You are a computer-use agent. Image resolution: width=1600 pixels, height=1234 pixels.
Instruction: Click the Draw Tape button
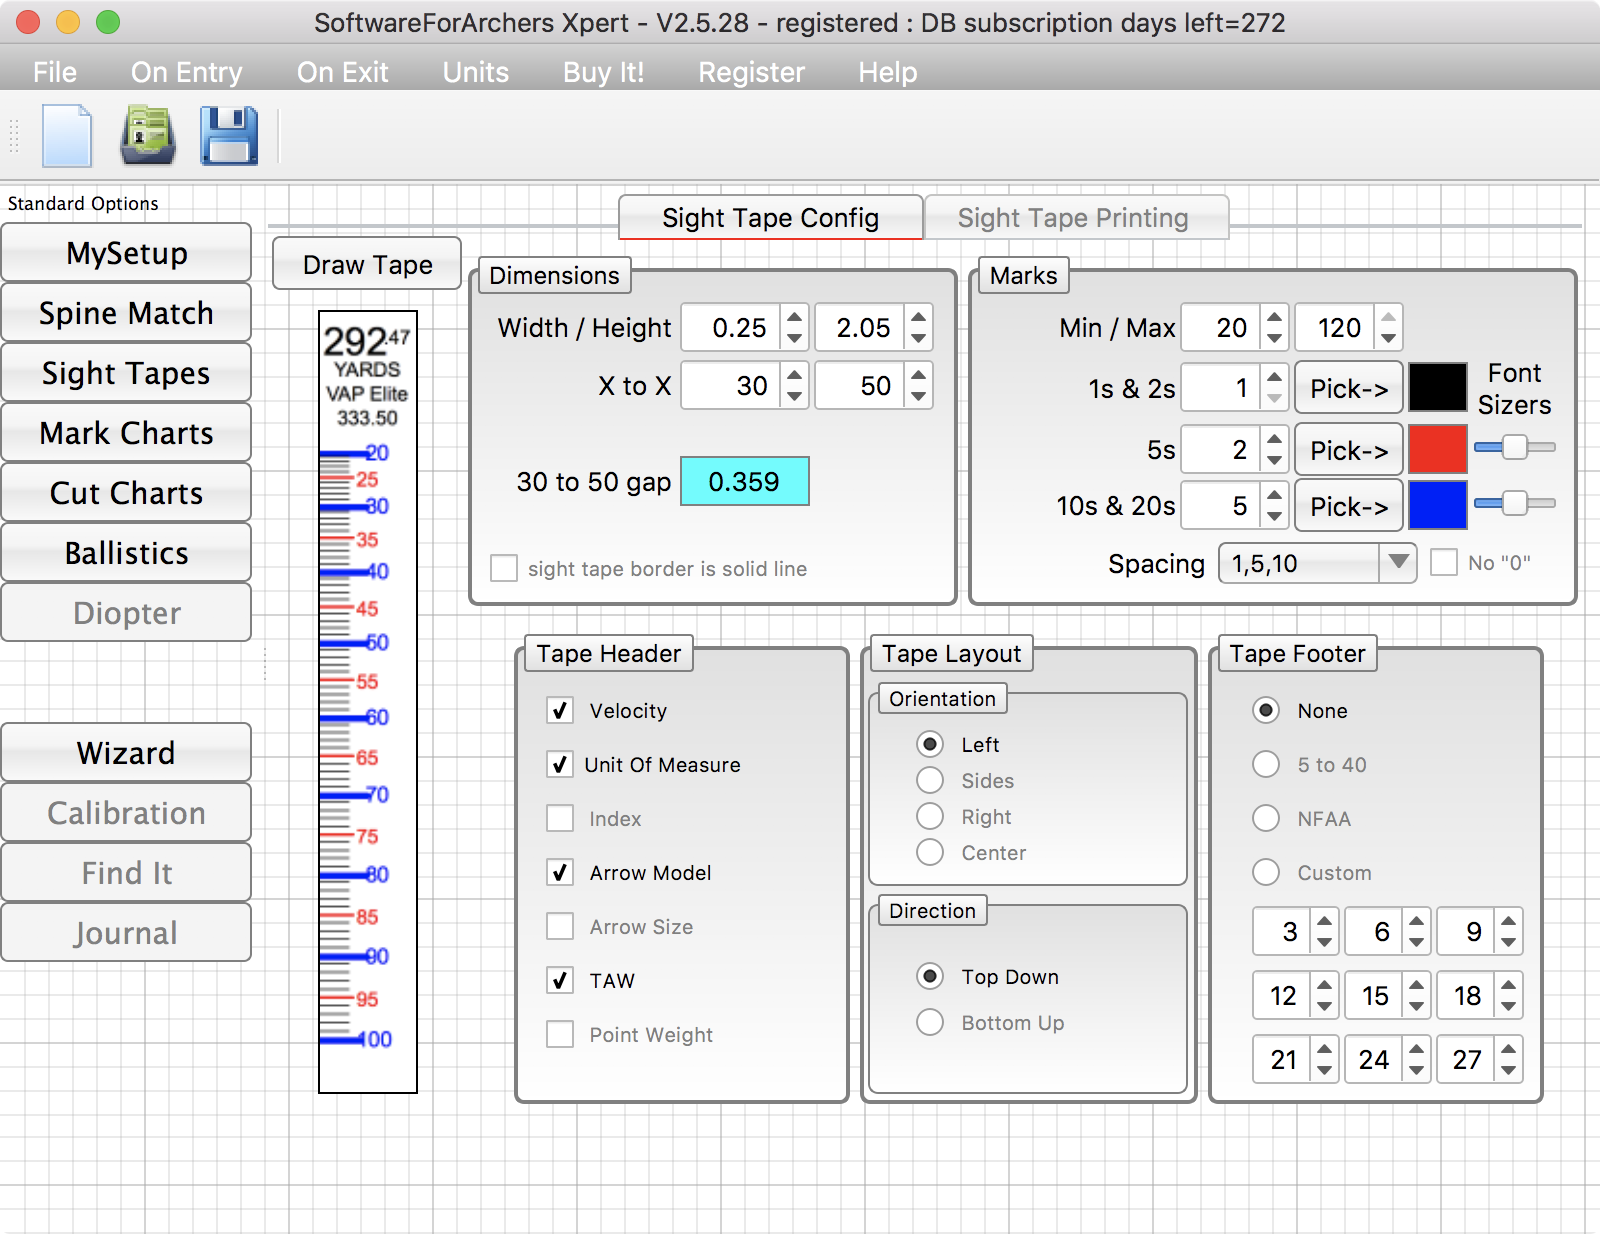pyautogui.click(x=367, y=264)
